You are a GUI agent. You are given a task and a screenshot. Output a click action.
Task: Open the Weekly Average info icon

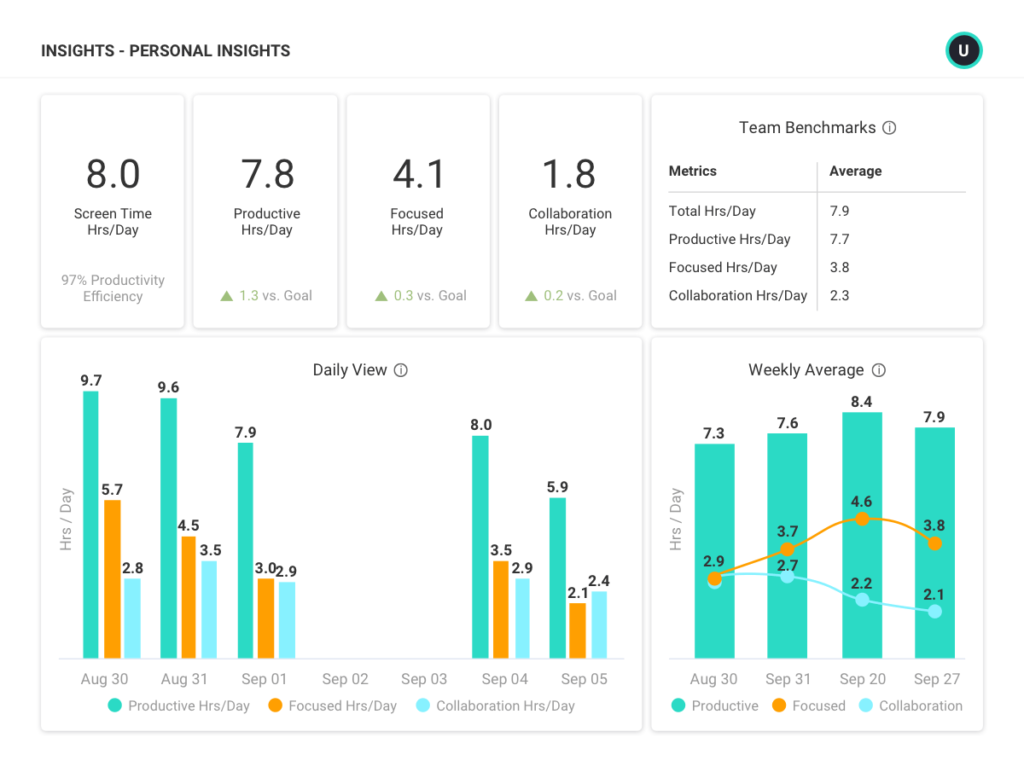pos(879,369)
